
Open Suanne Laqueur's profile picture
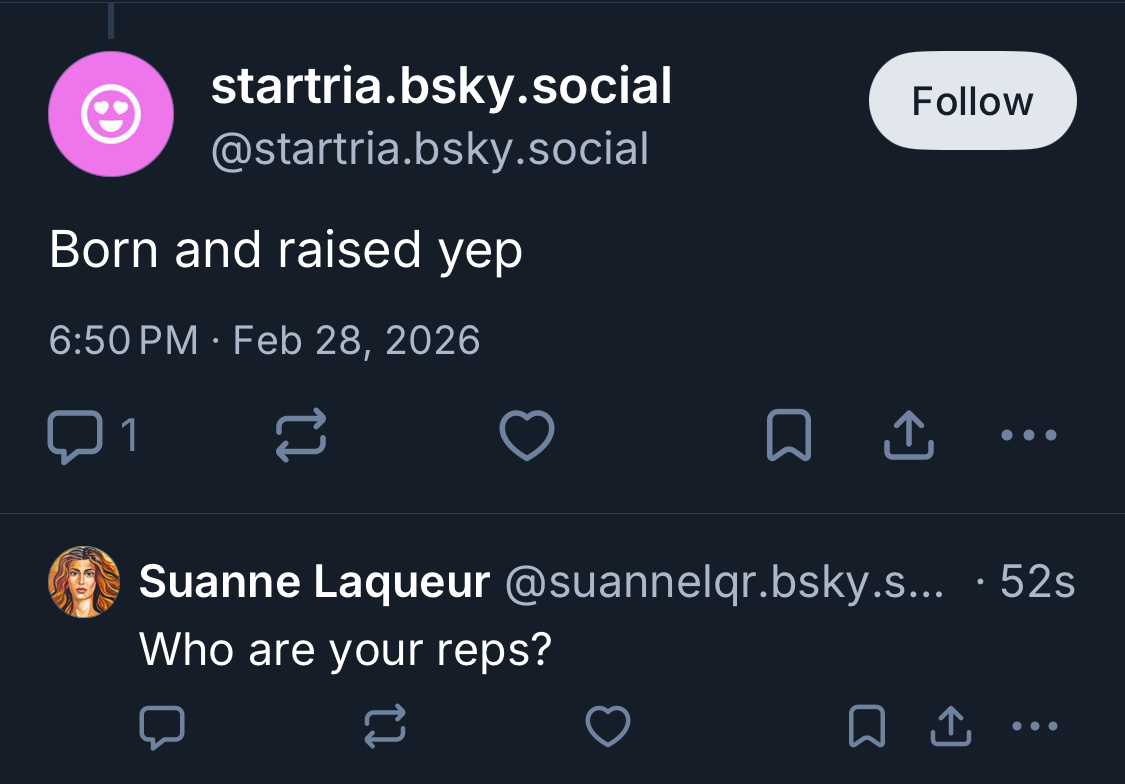(84, 582)
